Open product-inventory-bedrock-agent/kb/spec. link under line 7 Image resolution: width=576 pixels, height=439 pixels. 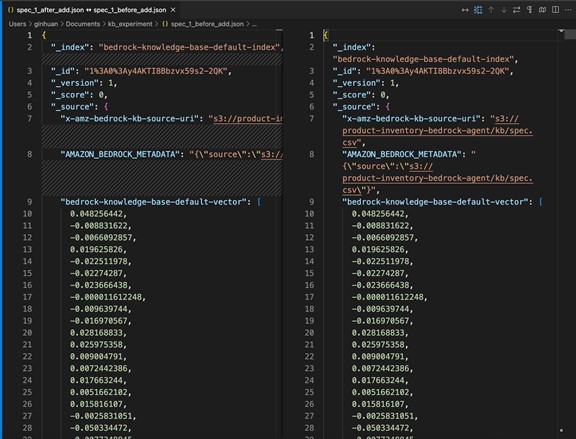click(x=438, y=131)
